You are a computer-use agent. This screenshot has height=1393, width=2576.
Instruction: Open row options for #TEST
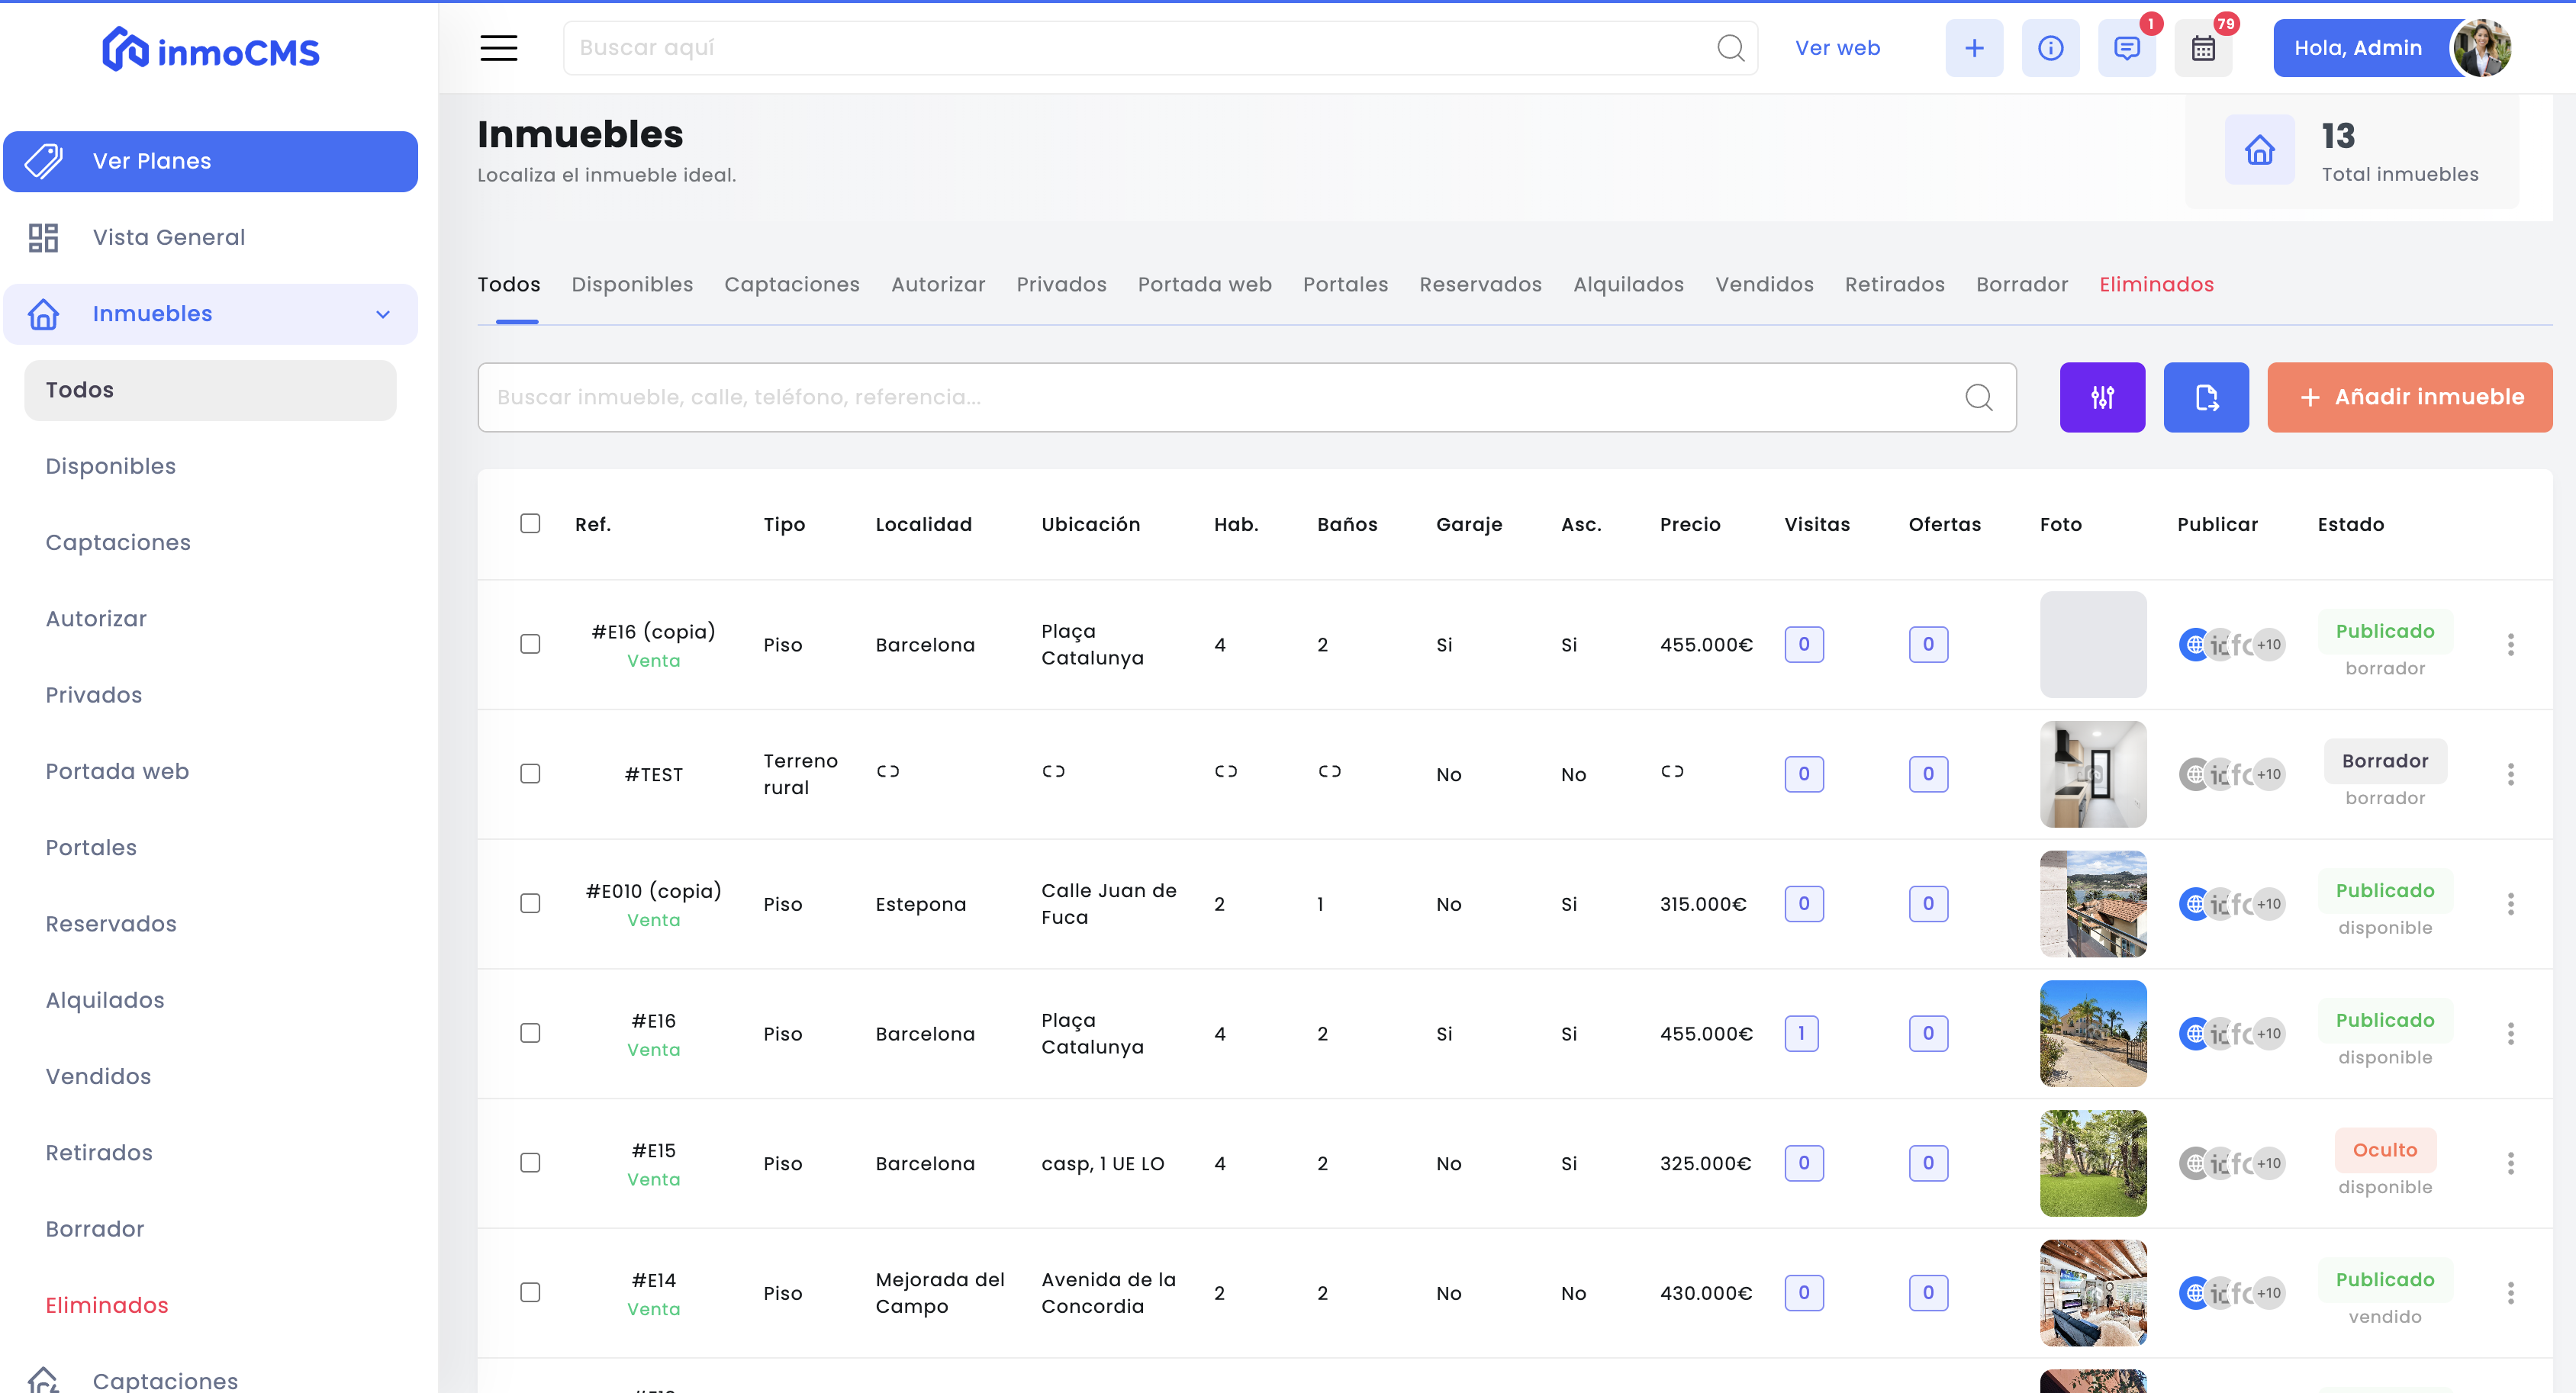2510,774
